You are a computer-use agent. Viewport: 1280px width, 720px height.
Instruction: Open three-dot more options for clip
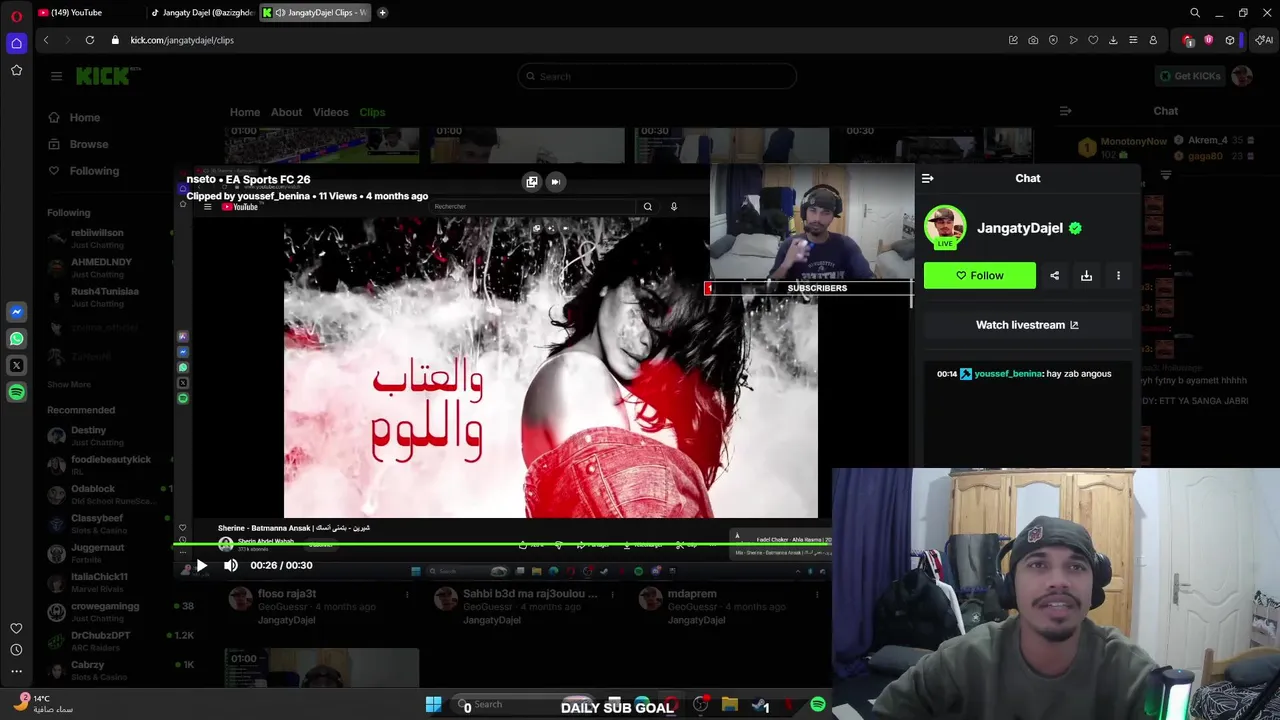1118,275
